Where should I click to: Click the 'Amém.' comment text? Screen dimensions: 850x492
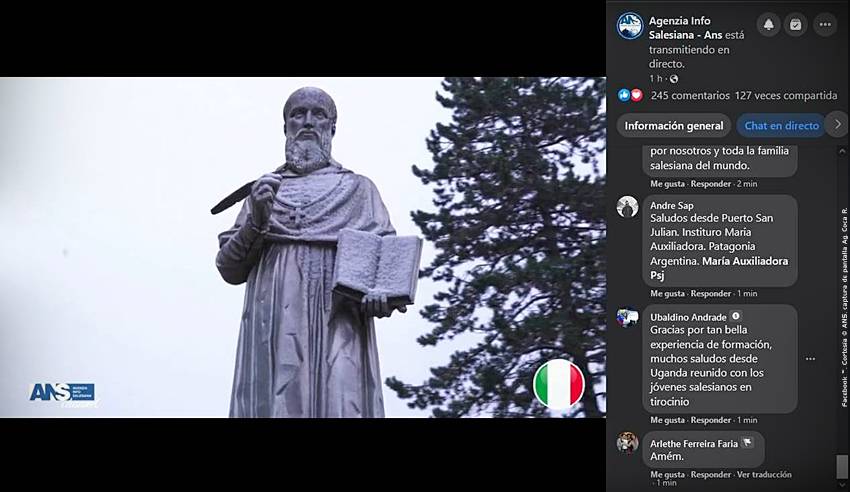tap(667, 457)
